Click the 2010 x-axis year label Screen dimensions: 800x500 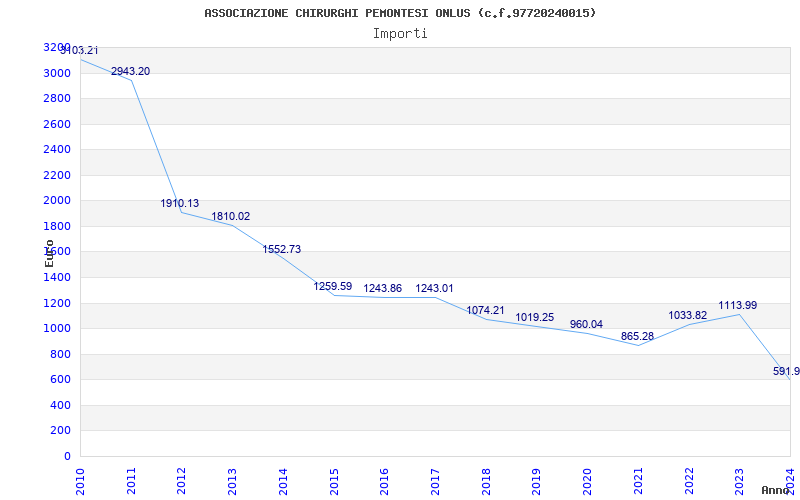click(x=80, y=482)
